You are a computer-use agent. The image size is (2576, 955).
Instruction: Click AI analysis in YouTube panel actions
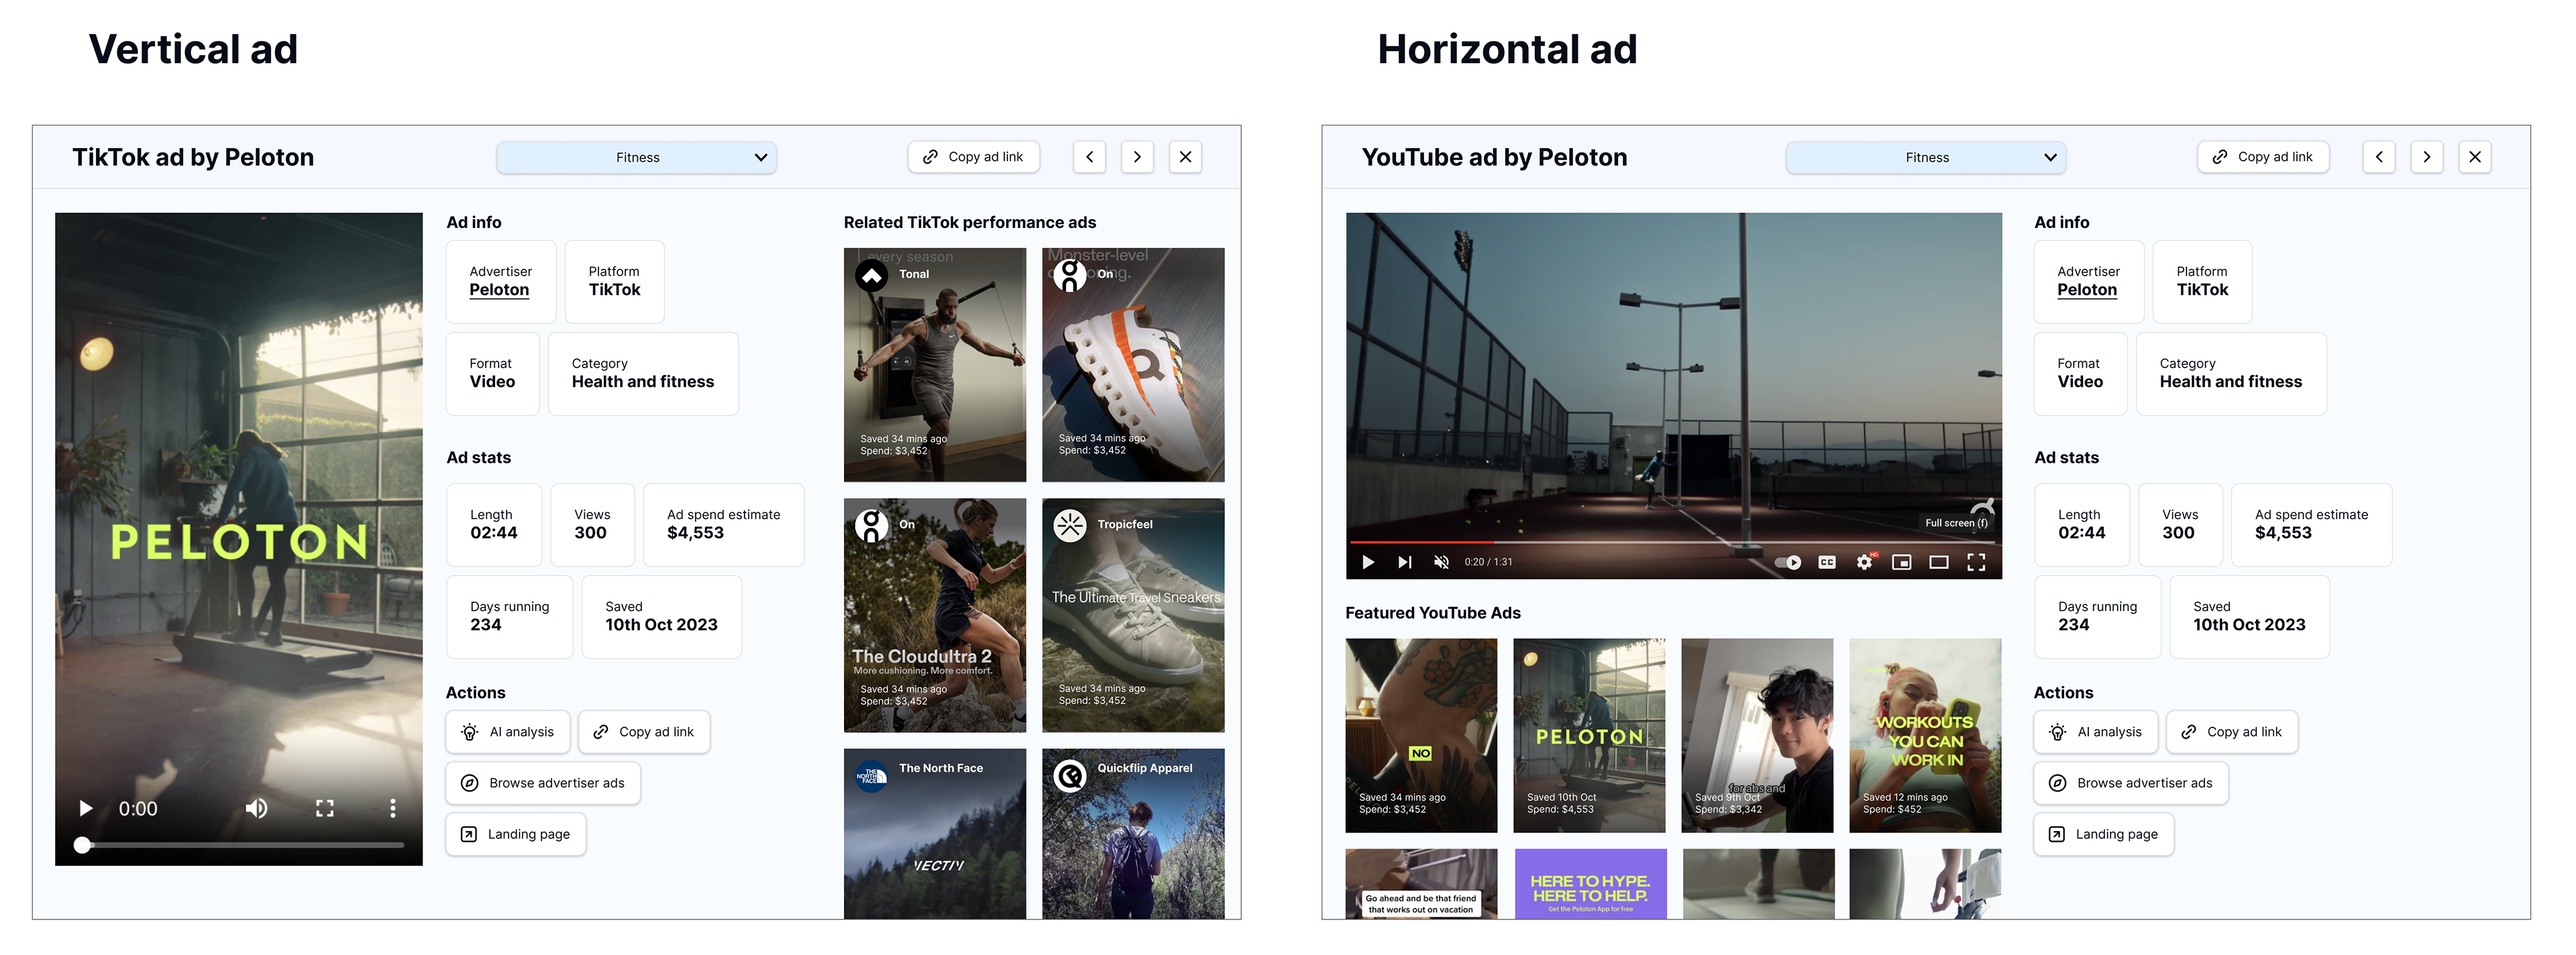tap(2096, 732)
